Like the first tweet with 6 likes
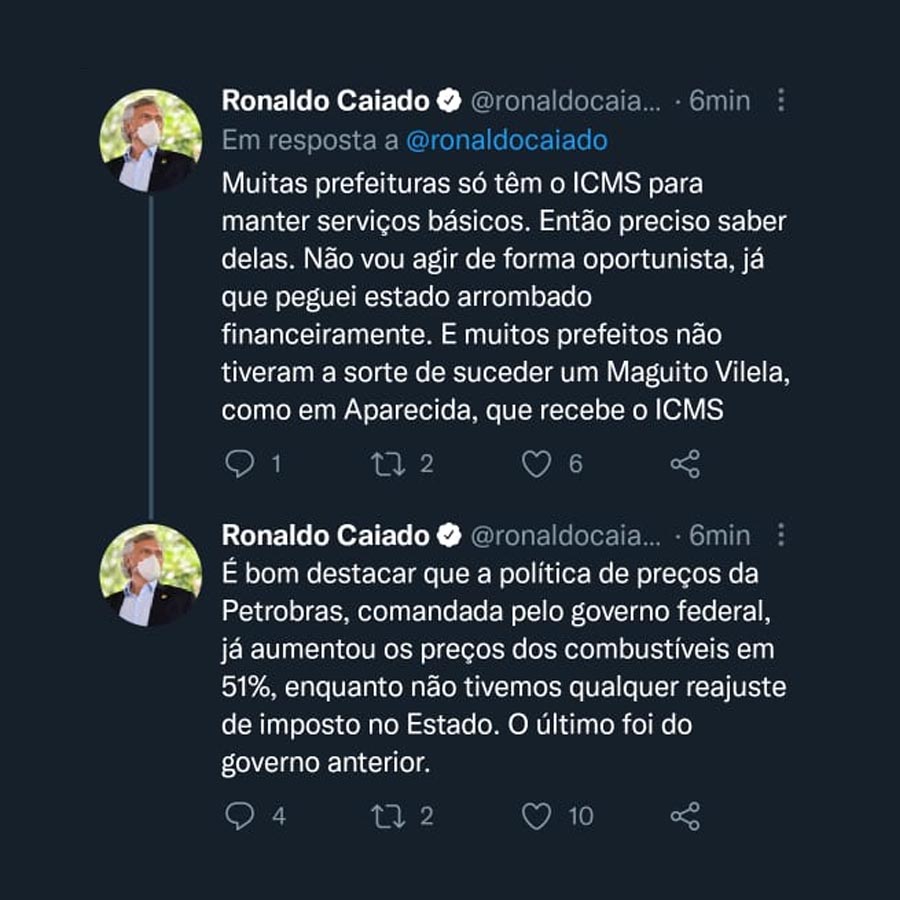 (x=537, y=464)
